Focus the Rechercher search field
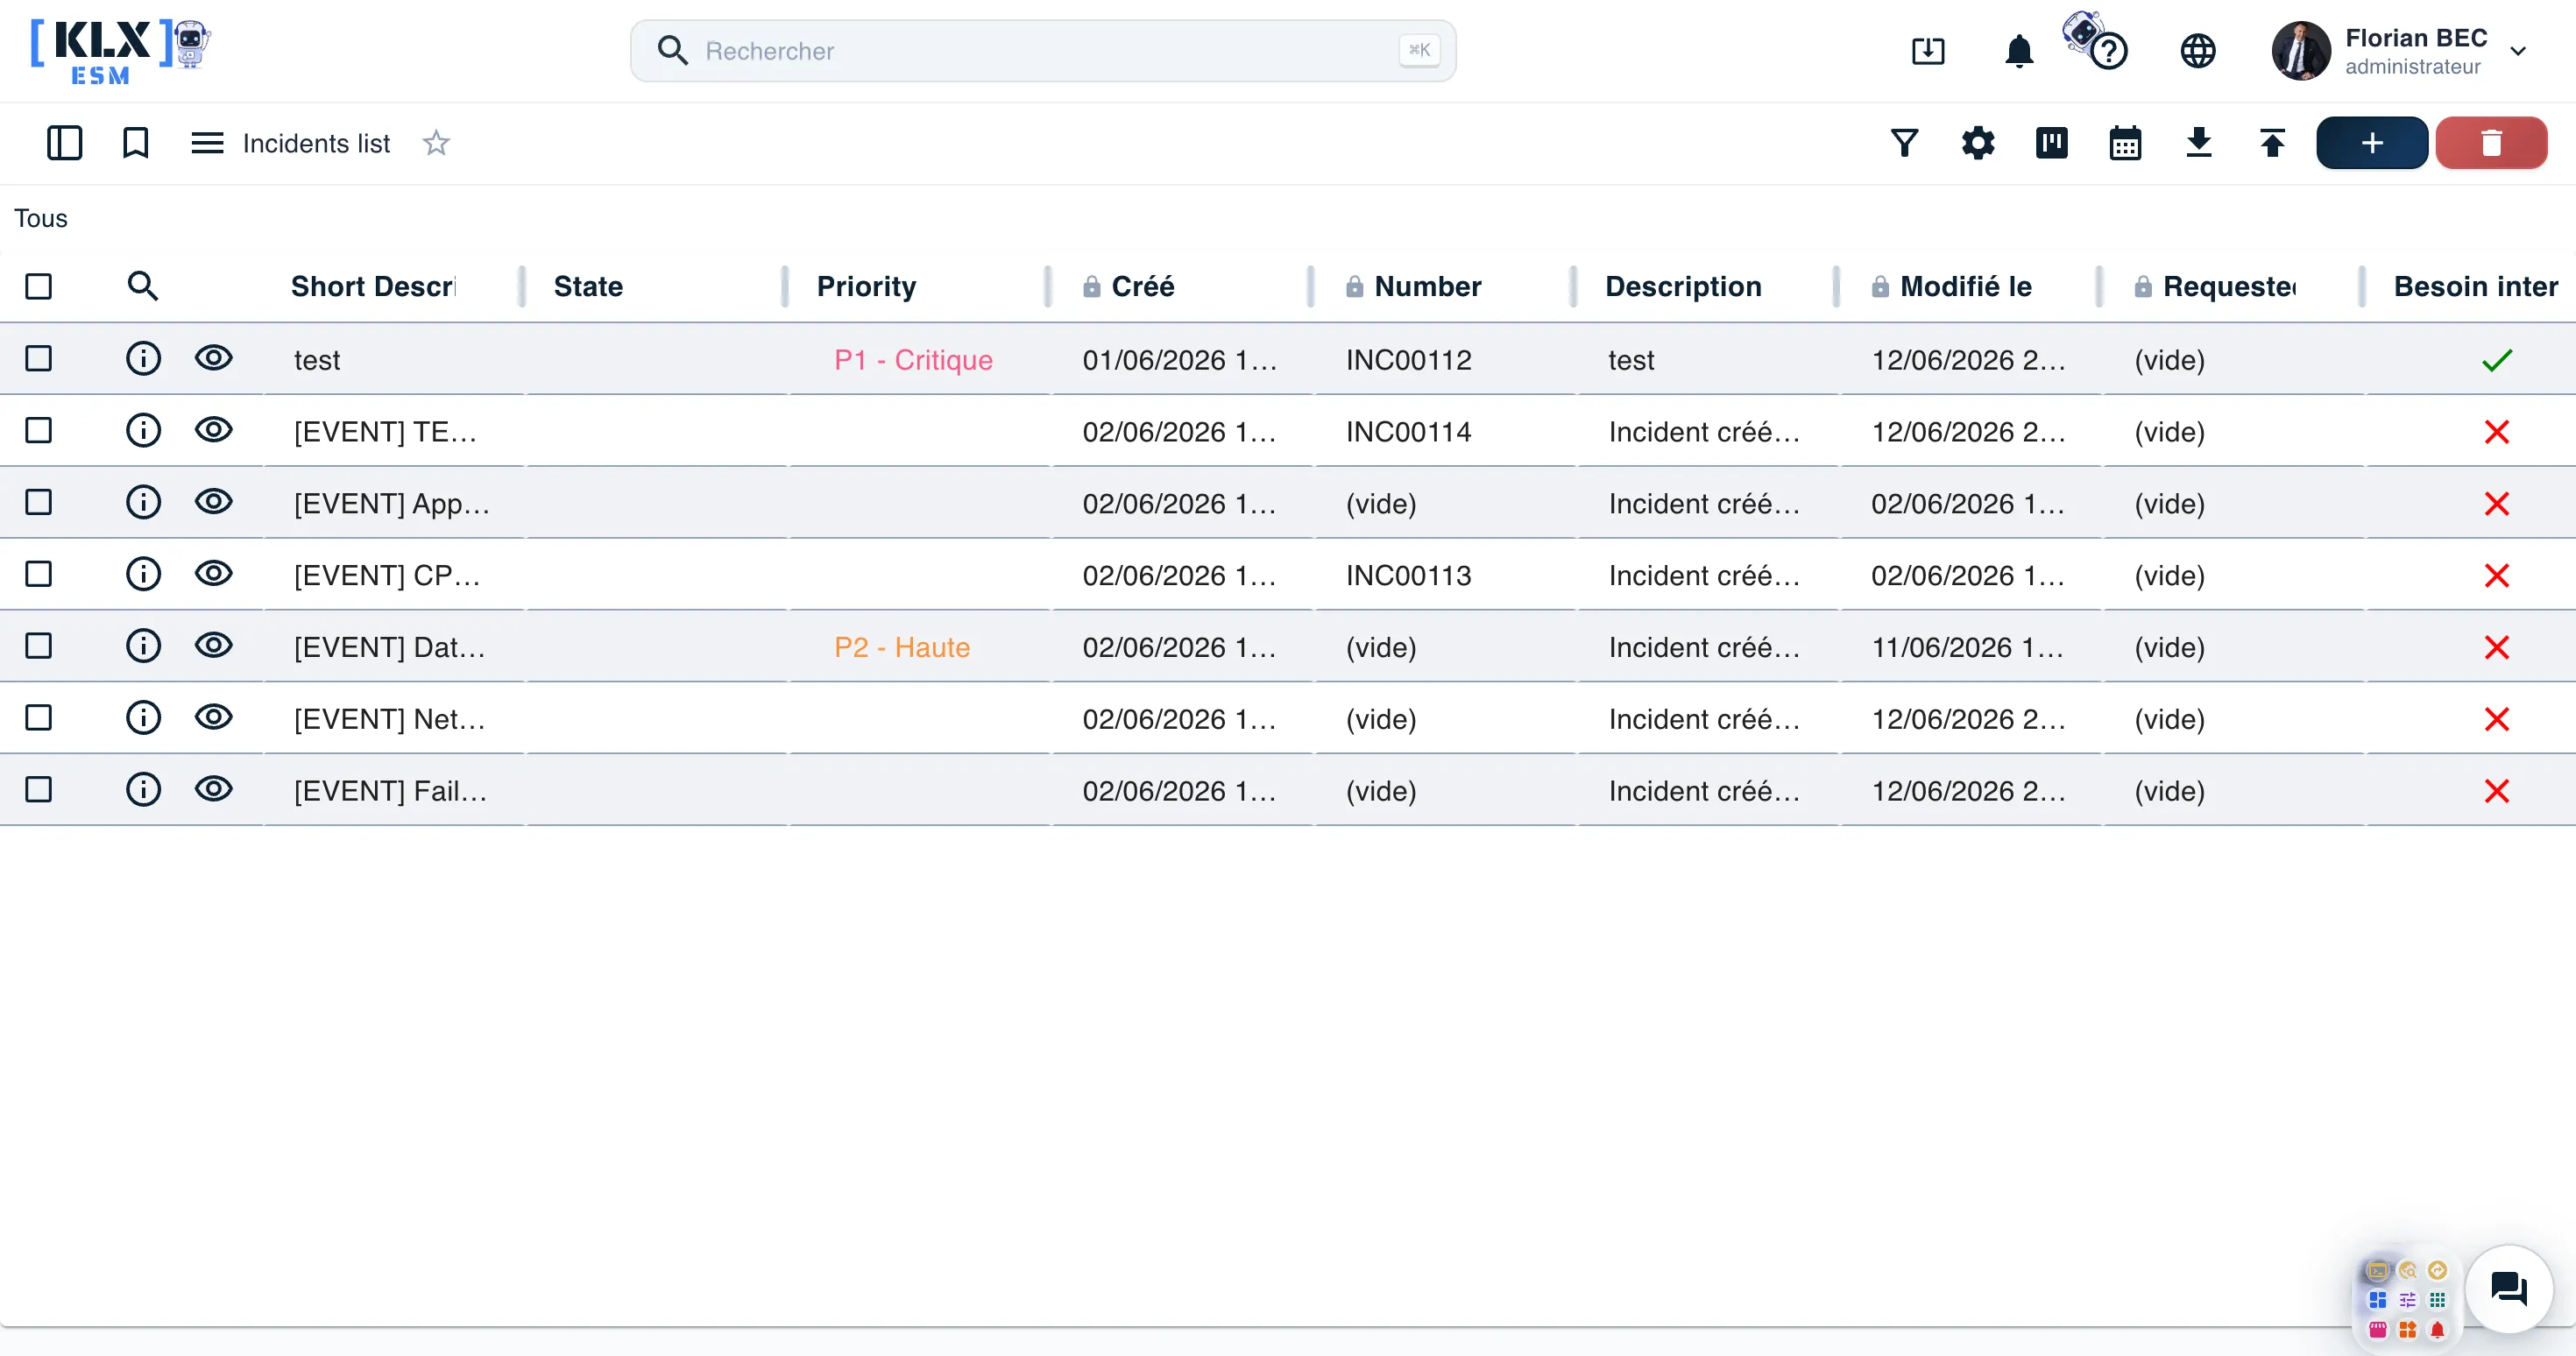Screen dimensions: 2576x1356 [1043, 50]
